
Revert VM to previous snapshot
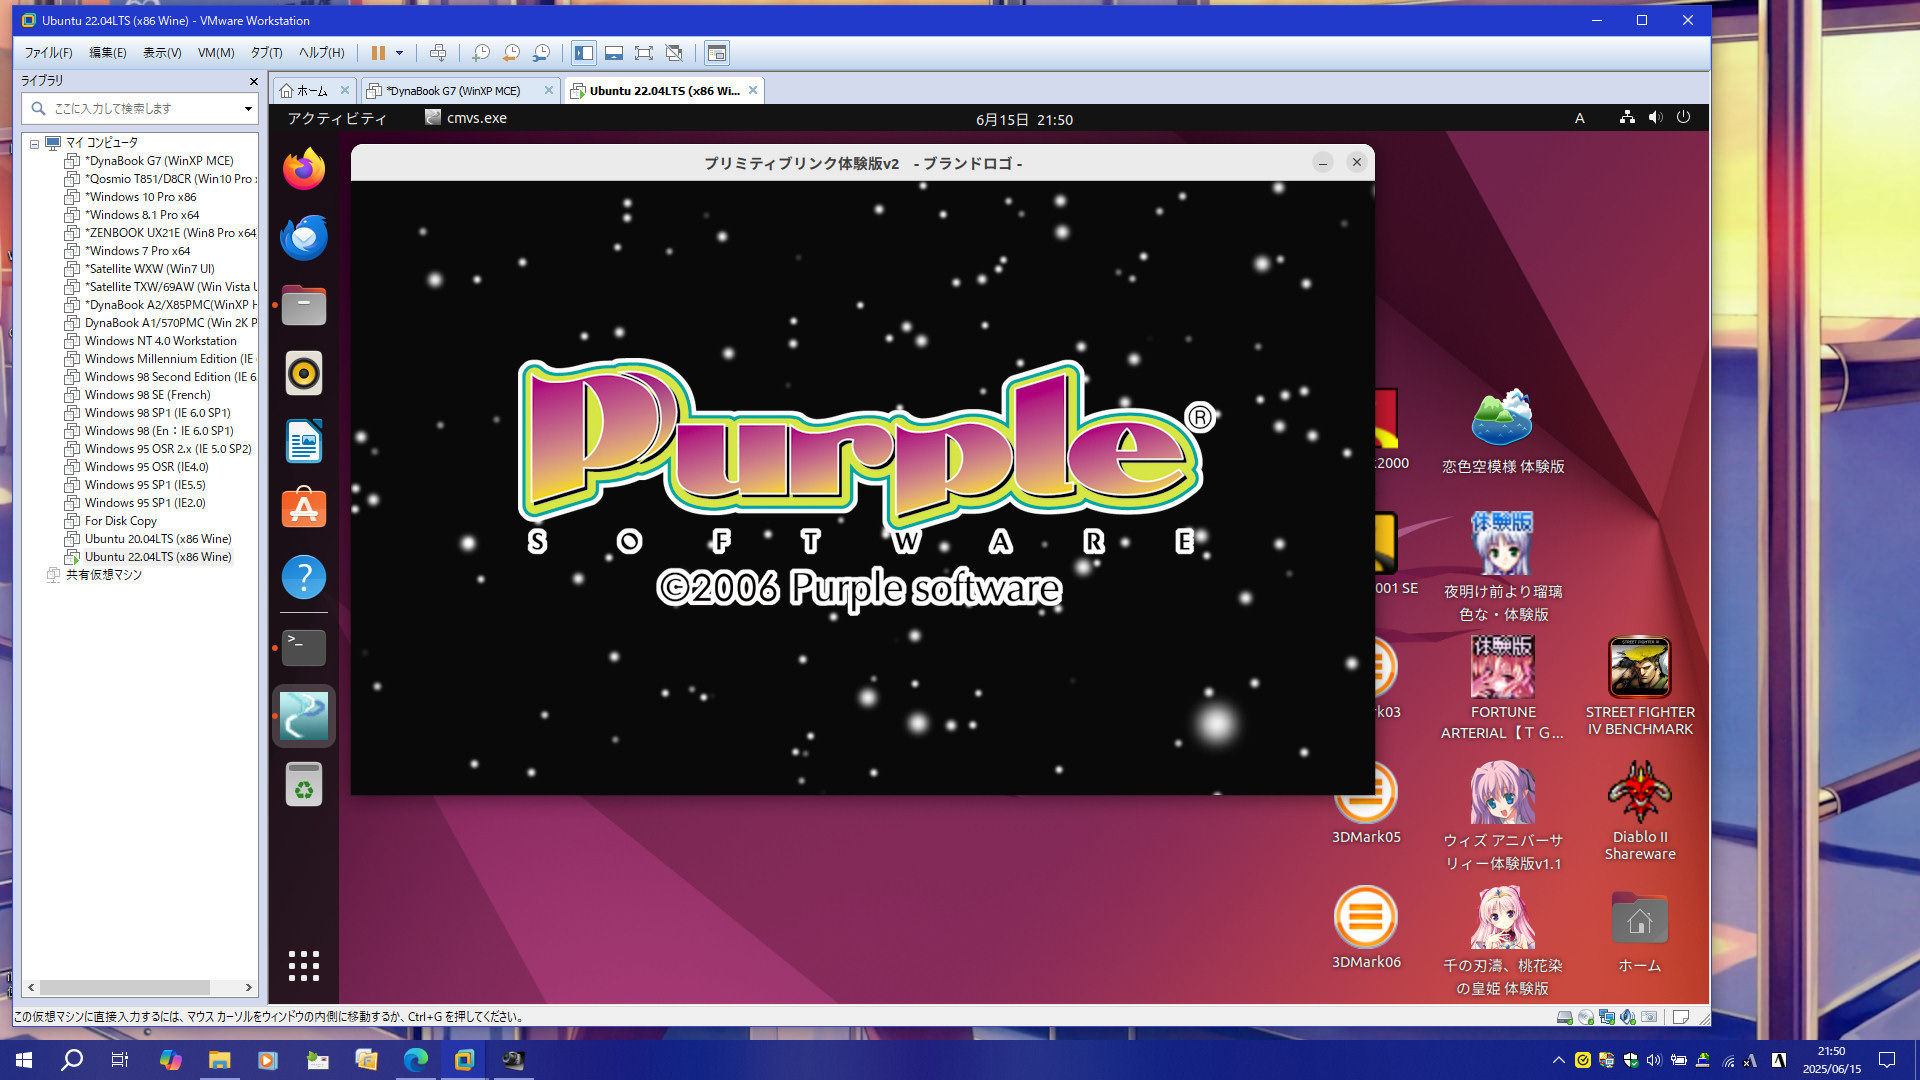click(511, 53)
